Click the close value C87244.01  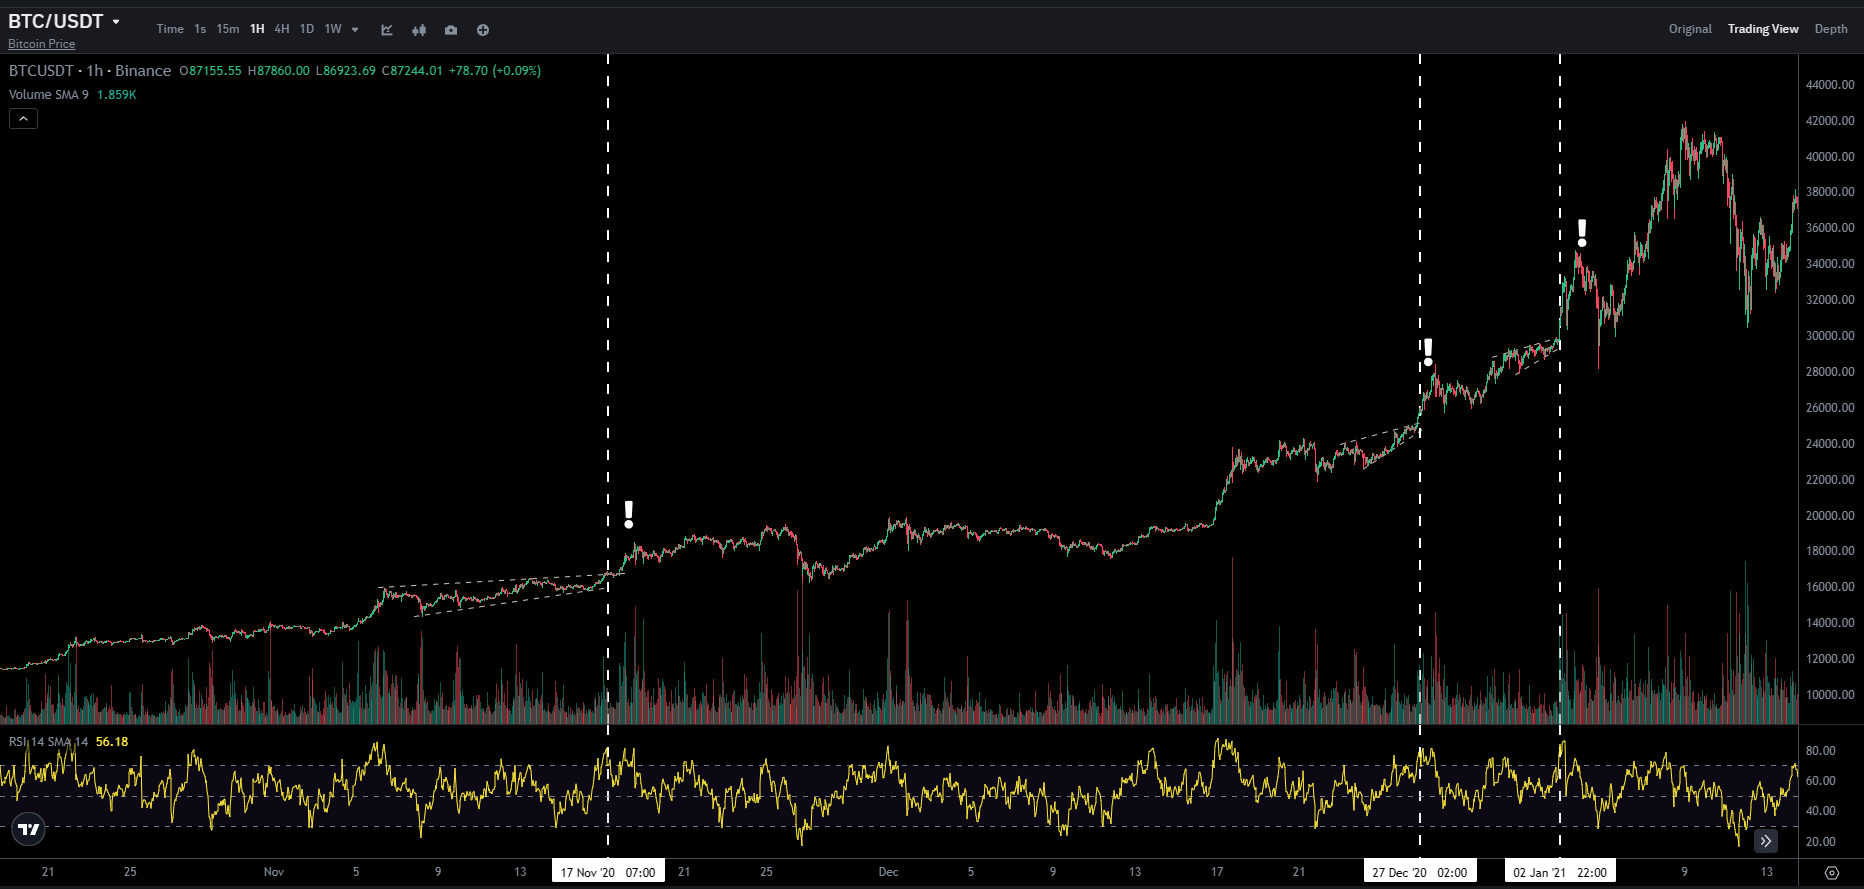(x=412, y=71)
